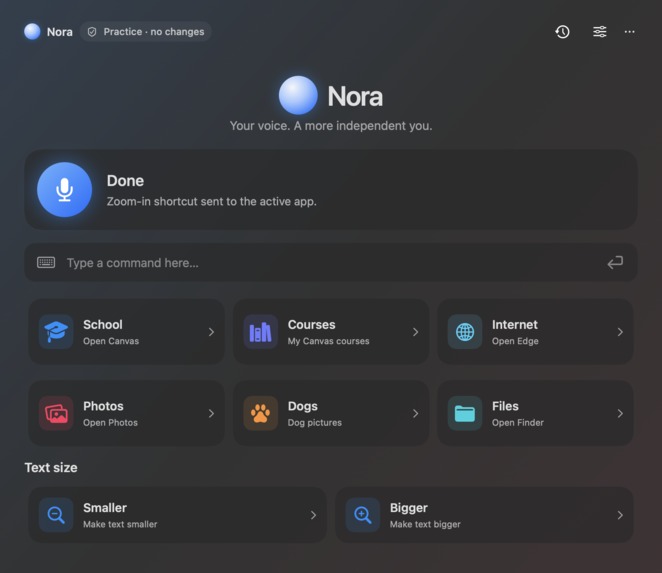Click the Bigger zoom-in magnifier icon
Viewport: 662px width, 573px height.
(x=363, y=515)
